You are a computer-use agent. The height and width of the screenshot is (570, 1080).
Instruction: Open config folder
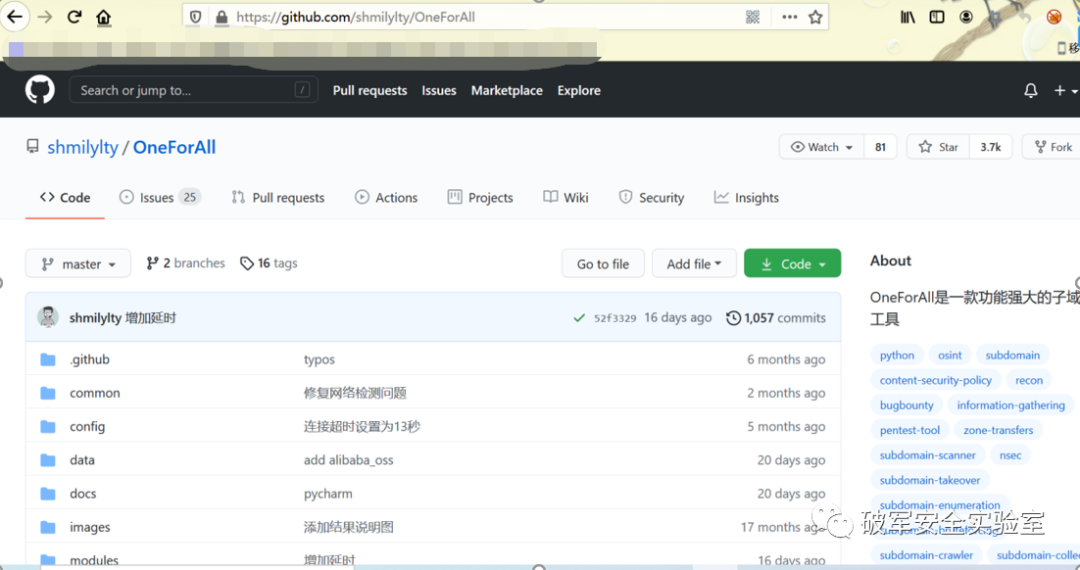click(x=87, y=427)
